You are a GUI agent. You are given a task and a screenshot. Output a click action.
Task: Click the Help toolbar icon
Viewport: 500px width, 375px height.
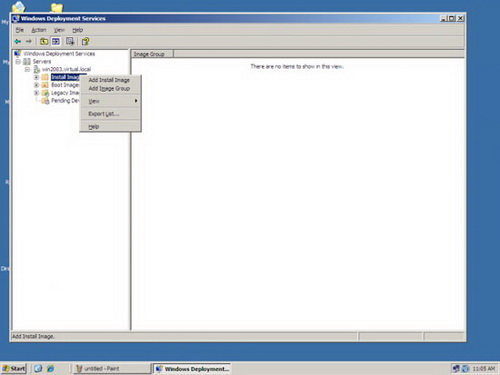pyautogui.click(x=85, y=41)
